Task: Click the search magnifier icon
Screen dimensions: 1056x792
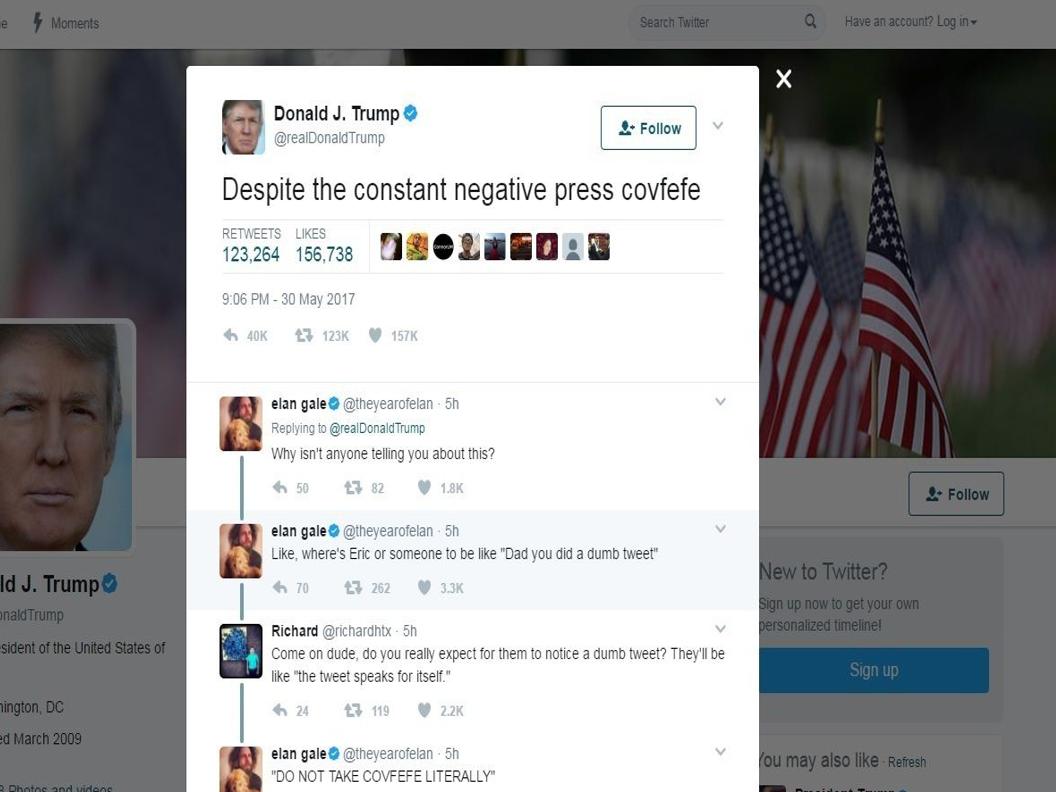Action: [810, 22]
